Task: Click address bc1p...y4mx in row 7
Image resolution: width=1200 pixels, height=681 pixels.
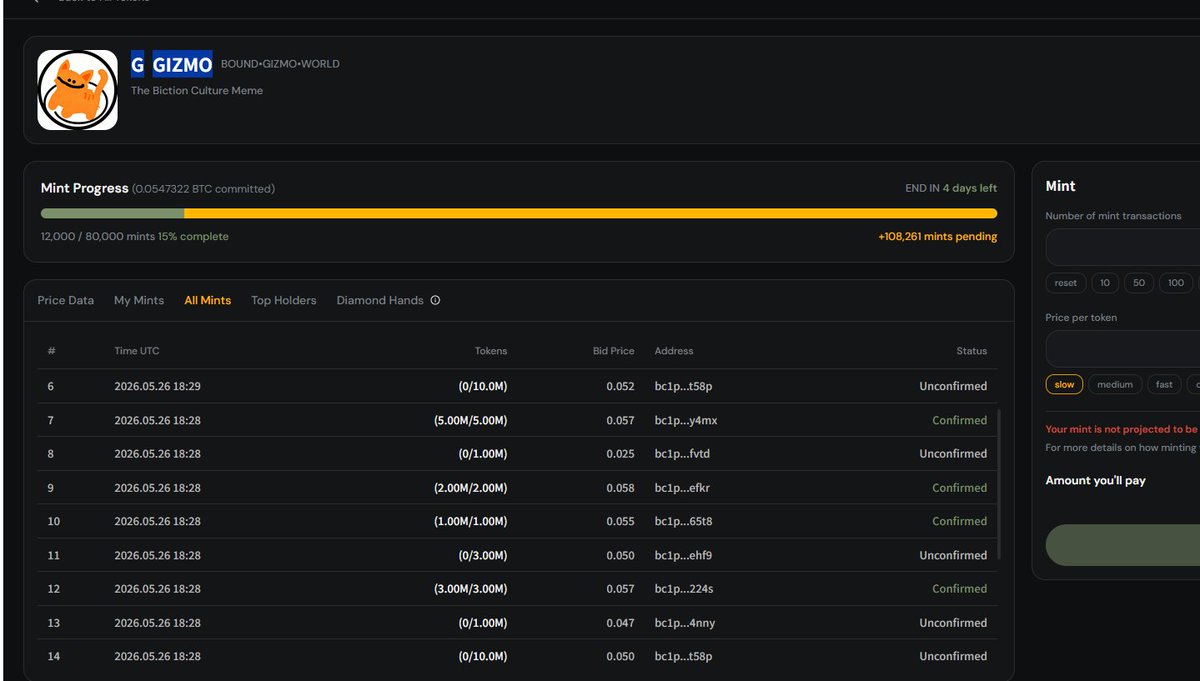Action: [x=686, y=420]
